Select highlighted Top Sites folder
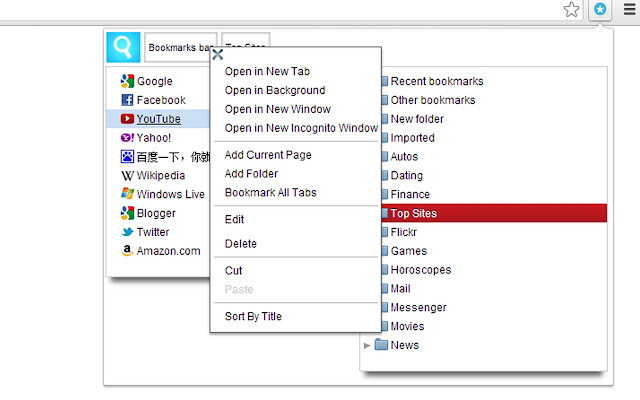 [x=494, y=213]
